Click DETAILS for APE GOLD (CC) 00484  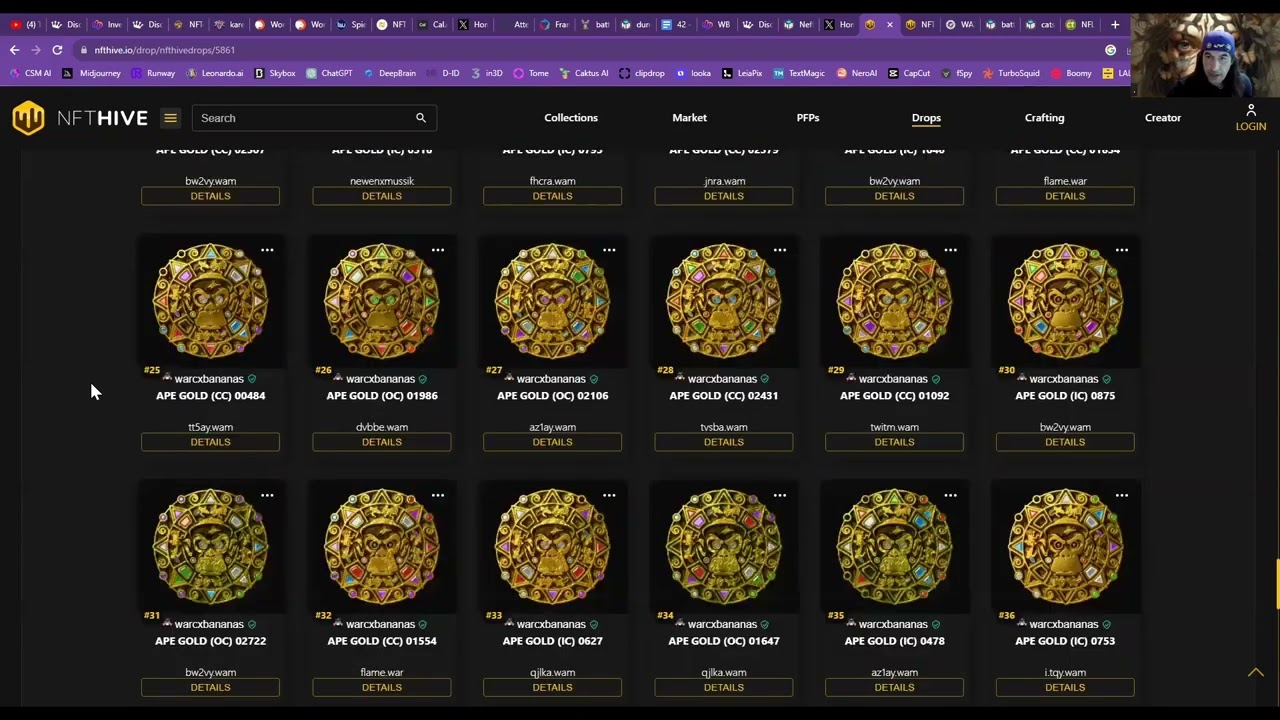[210, 442]
